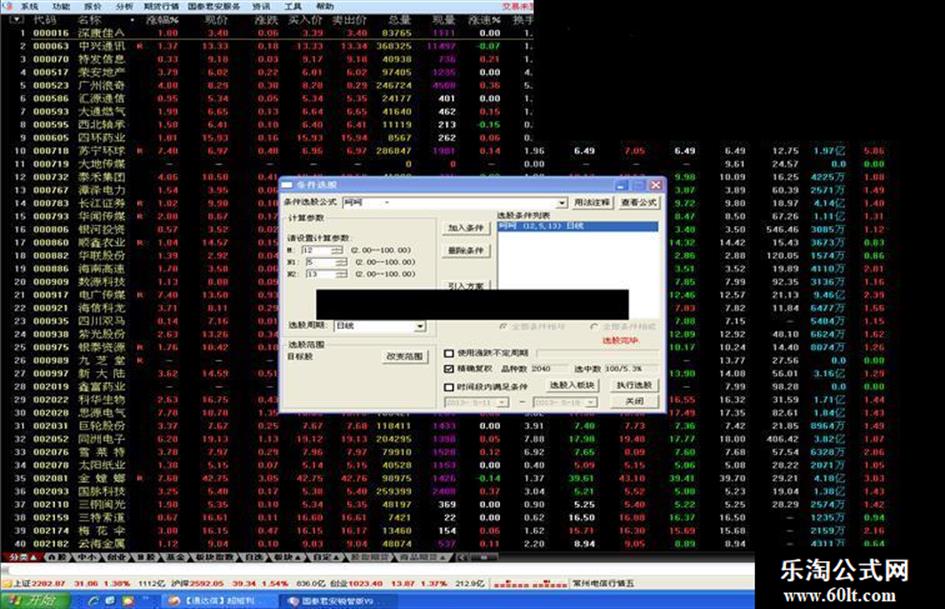Click the 现价 column header
The height and width of the screenshot is (609, 945).
tap(217, 20)
